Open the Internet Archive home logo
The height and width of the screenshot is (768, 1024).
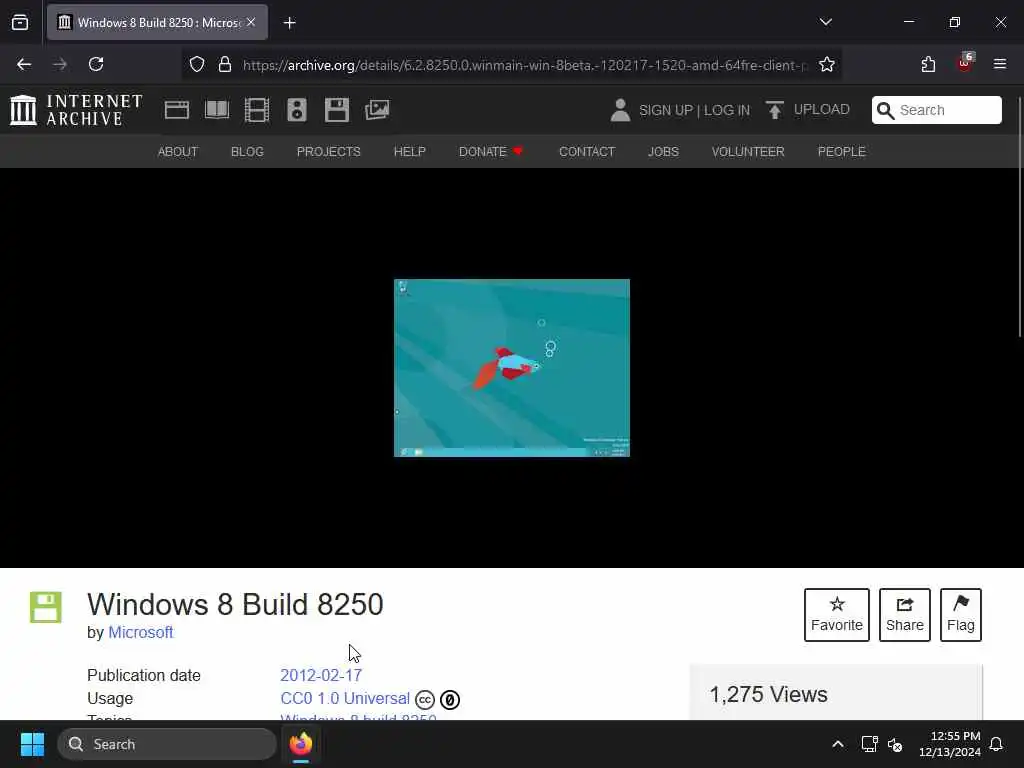coord(76,110)
